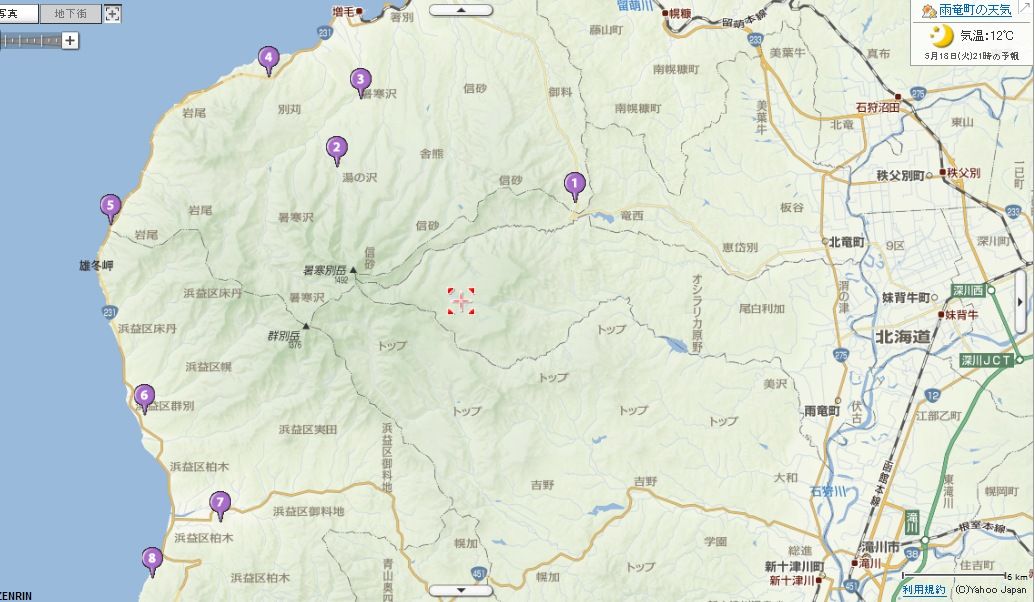This screenshot has width=1035, height=602.
Task: Toggle the crosshair center marker icon
Action: 113,13
